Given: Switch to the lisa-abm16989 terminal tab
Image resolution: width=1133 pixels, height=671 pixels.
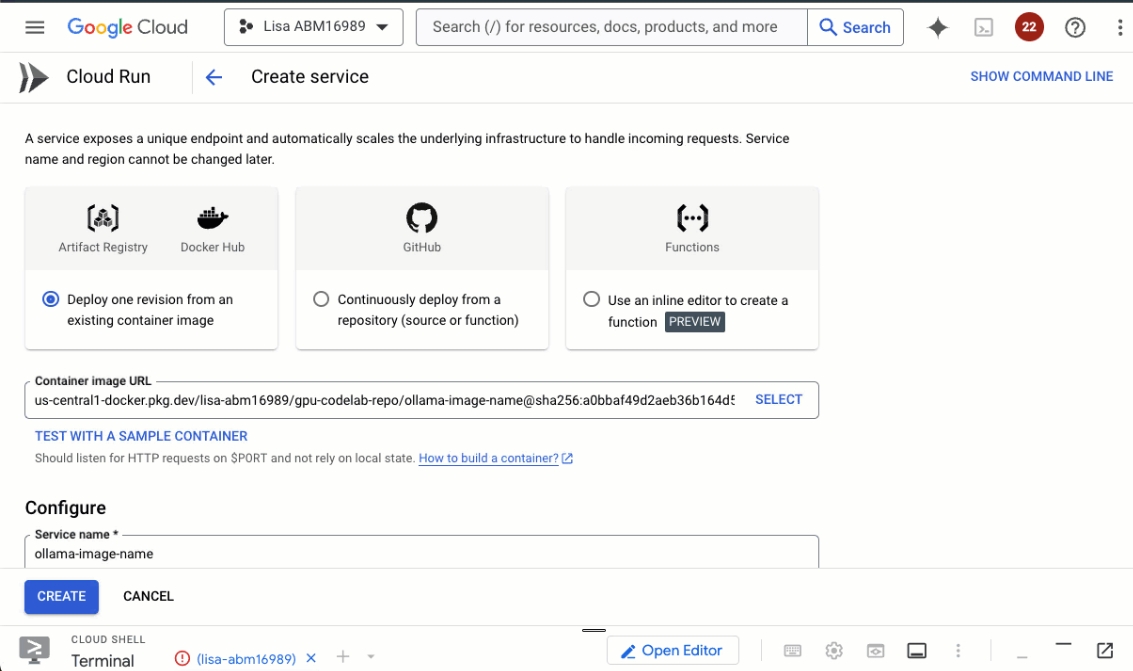Looking at the screenshot, I should 246,659.
